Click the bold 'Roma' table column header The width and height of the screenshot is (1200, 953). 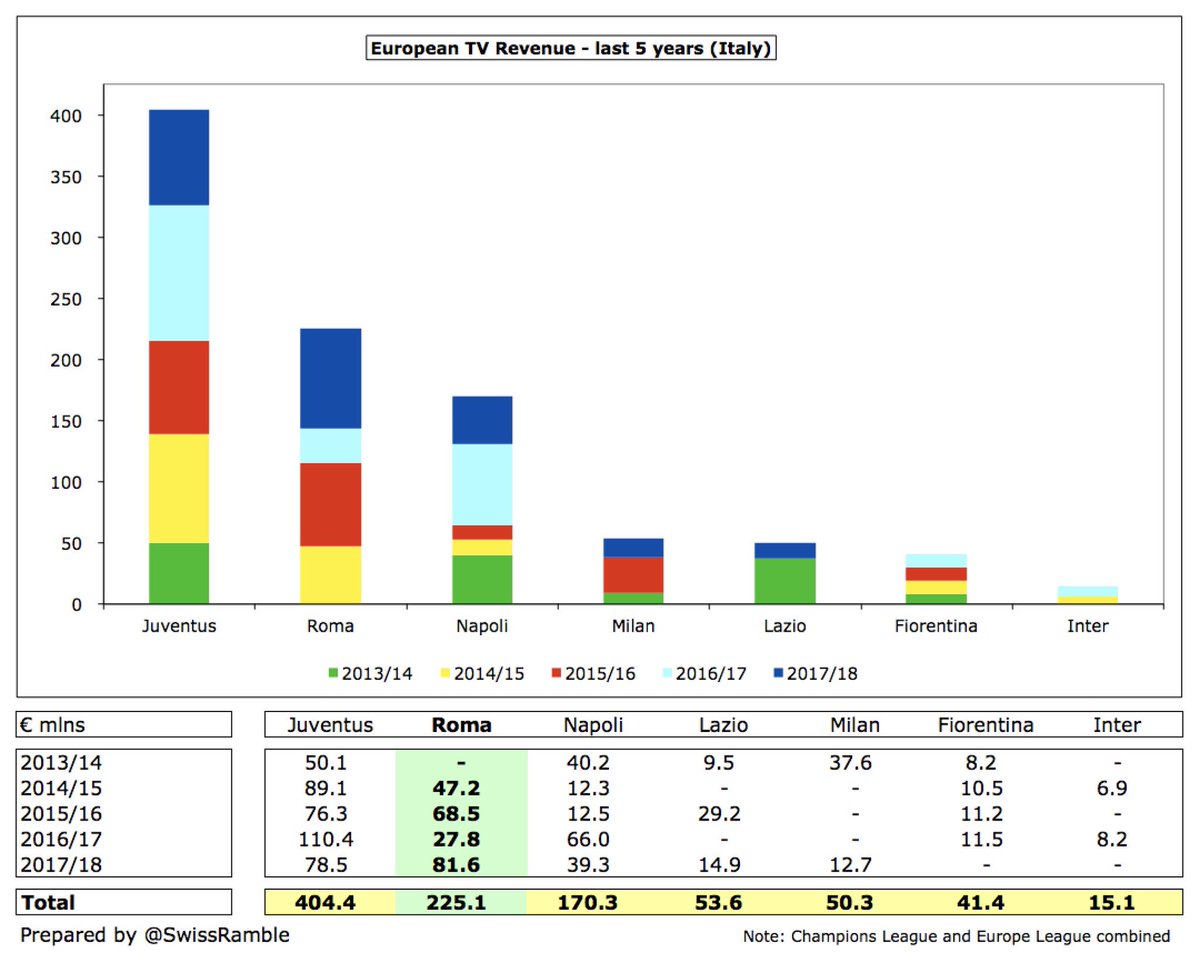point(461,725)
